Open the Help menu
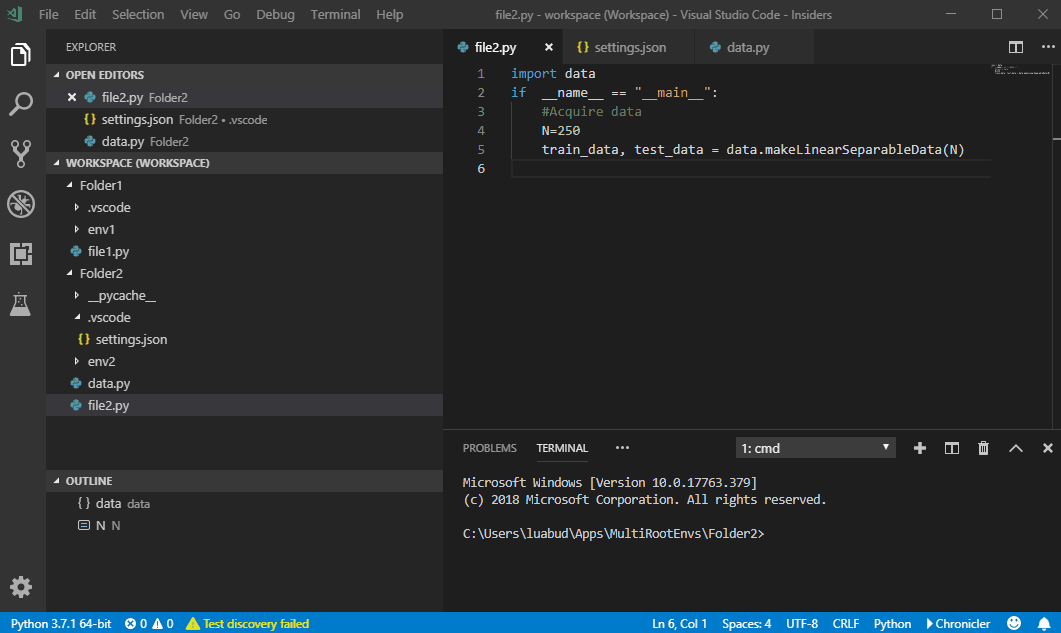This screenshot has height=633, width=1061. (x=390, y=14)
